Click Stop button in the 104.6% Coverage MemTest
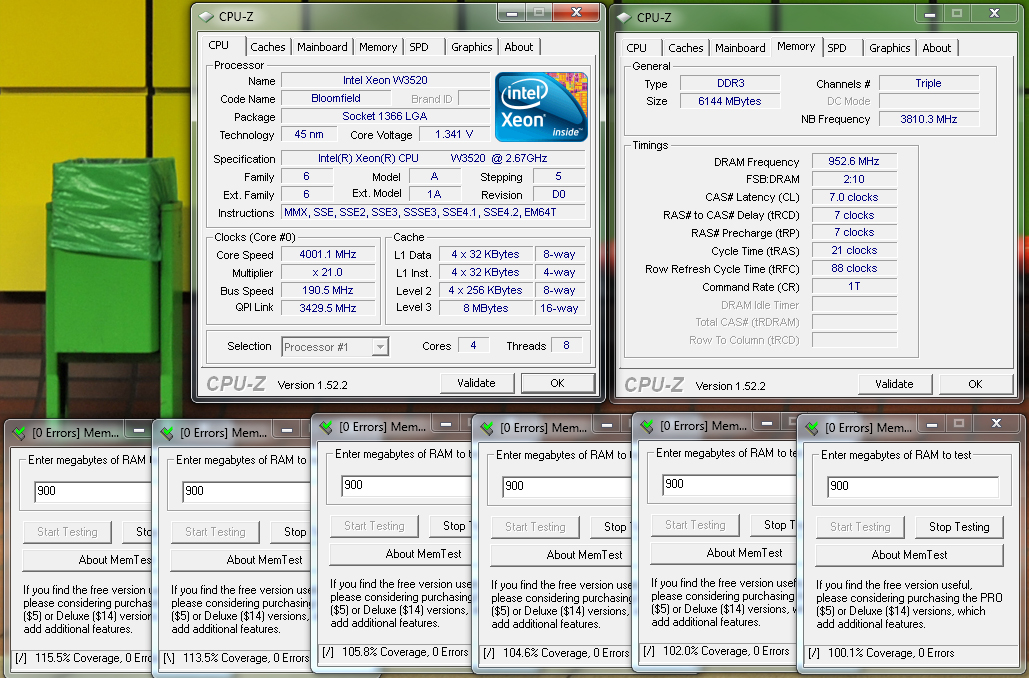Screen dimensions: 1029x678 tap(612, 527)
